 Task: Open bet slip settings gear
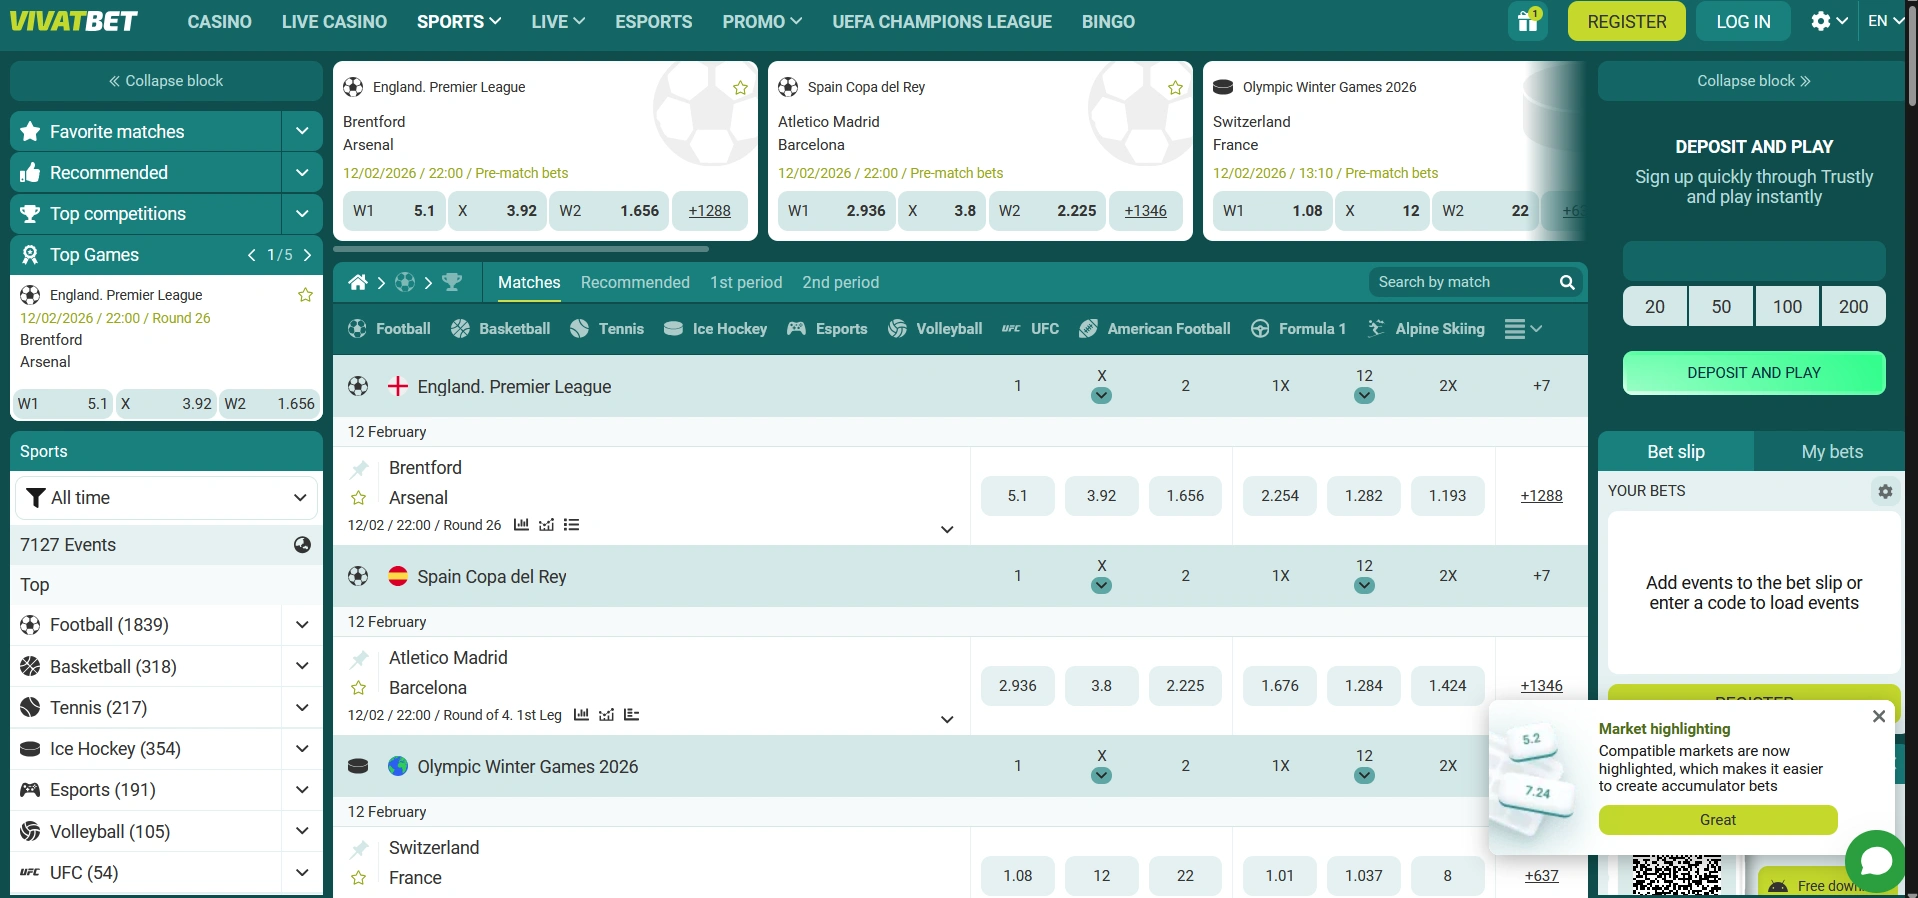(x=1885, y=491)
